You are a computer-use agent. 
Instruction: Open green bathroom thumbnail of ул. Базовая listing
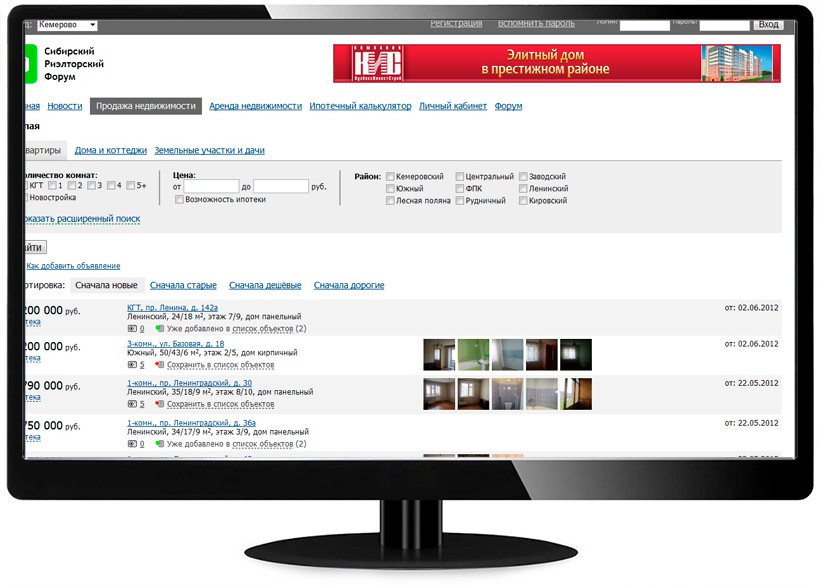coord(473,355)
